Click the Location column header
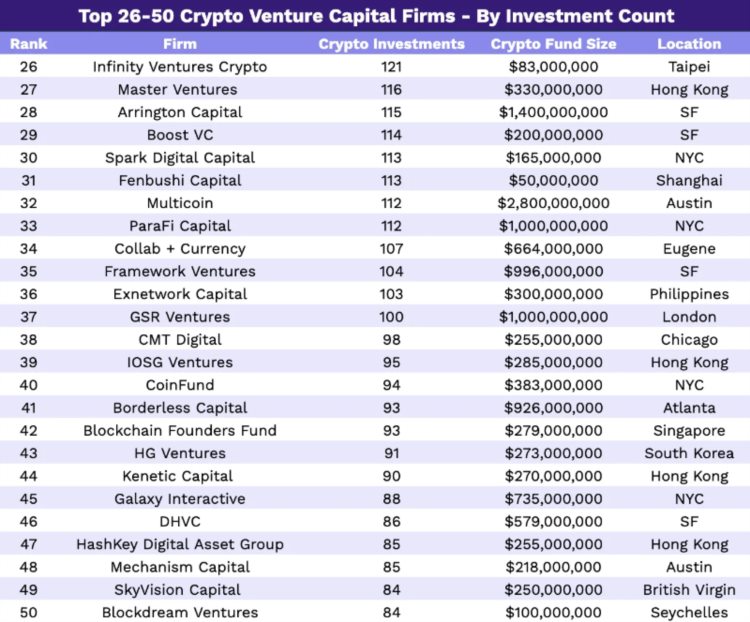750x622 pixels. point(689,44)
